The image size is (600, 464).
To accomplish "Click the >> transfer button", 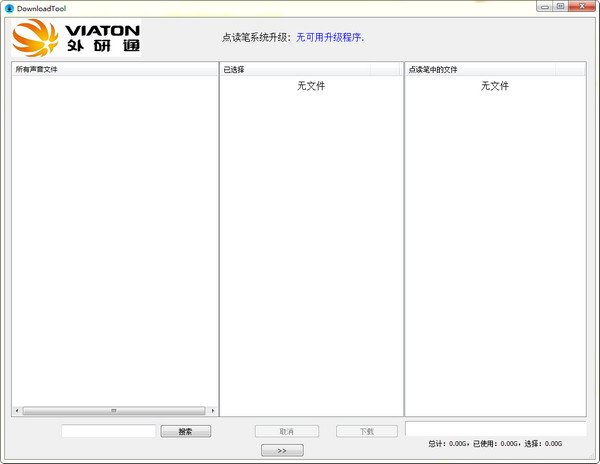I will tap(282, 450).
